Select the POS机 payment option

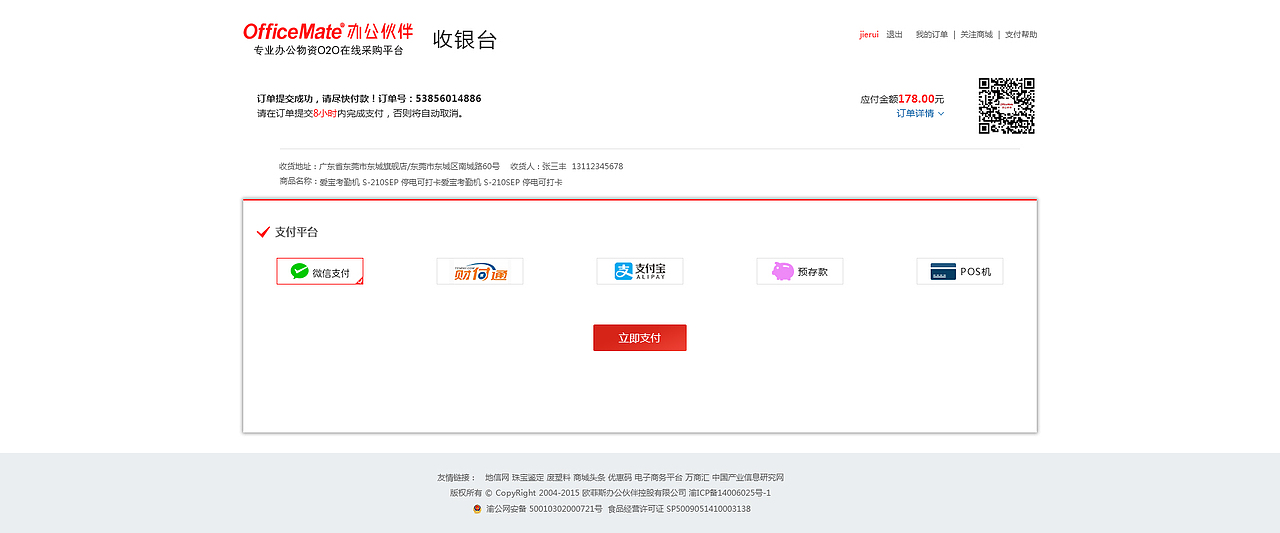(960, 271)
